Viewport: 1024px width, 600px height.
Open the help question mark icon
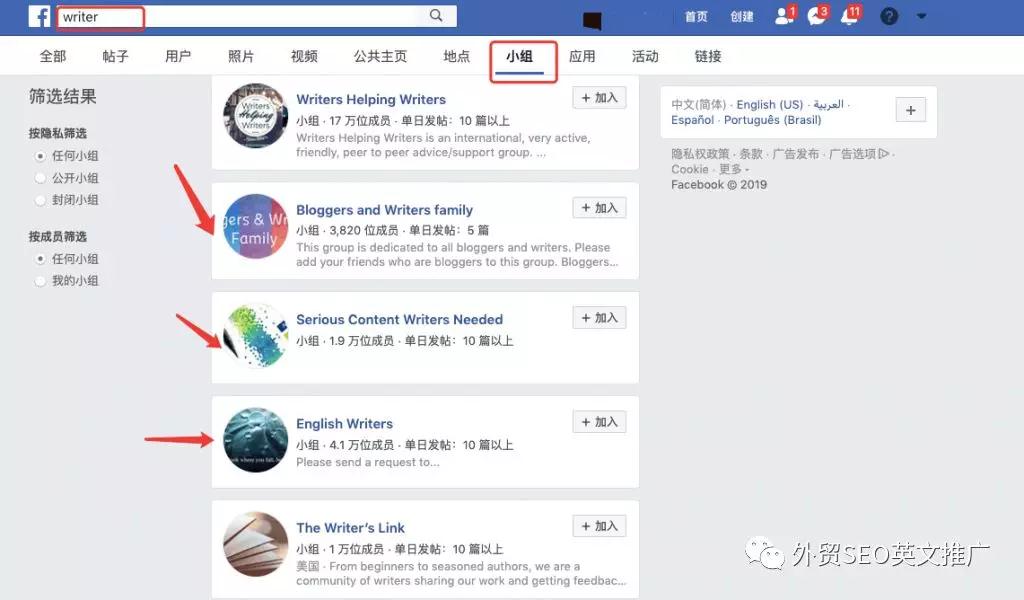889,16
